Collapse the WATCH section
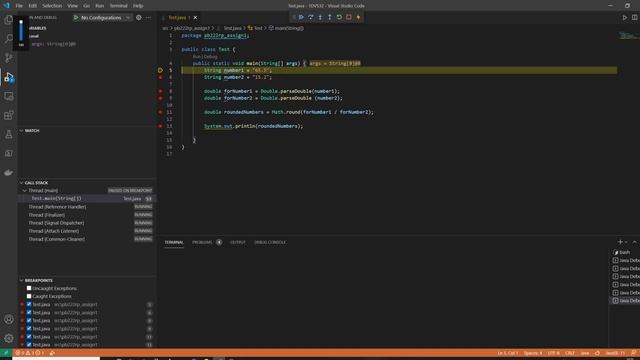Screen dimensions: 640x360 pyautogui.click(x=21, y=131)
